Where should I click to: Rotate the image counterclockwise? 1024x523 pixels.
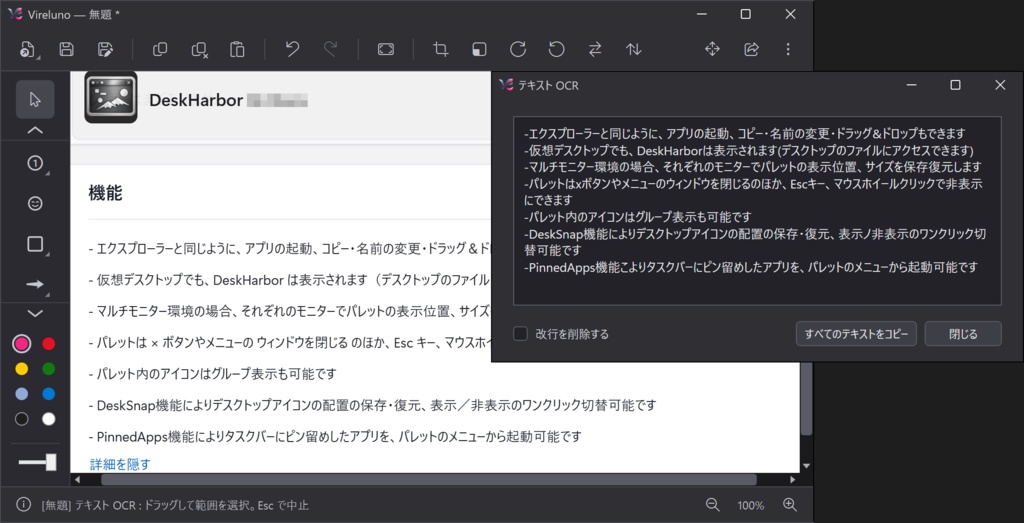[556, 50]
